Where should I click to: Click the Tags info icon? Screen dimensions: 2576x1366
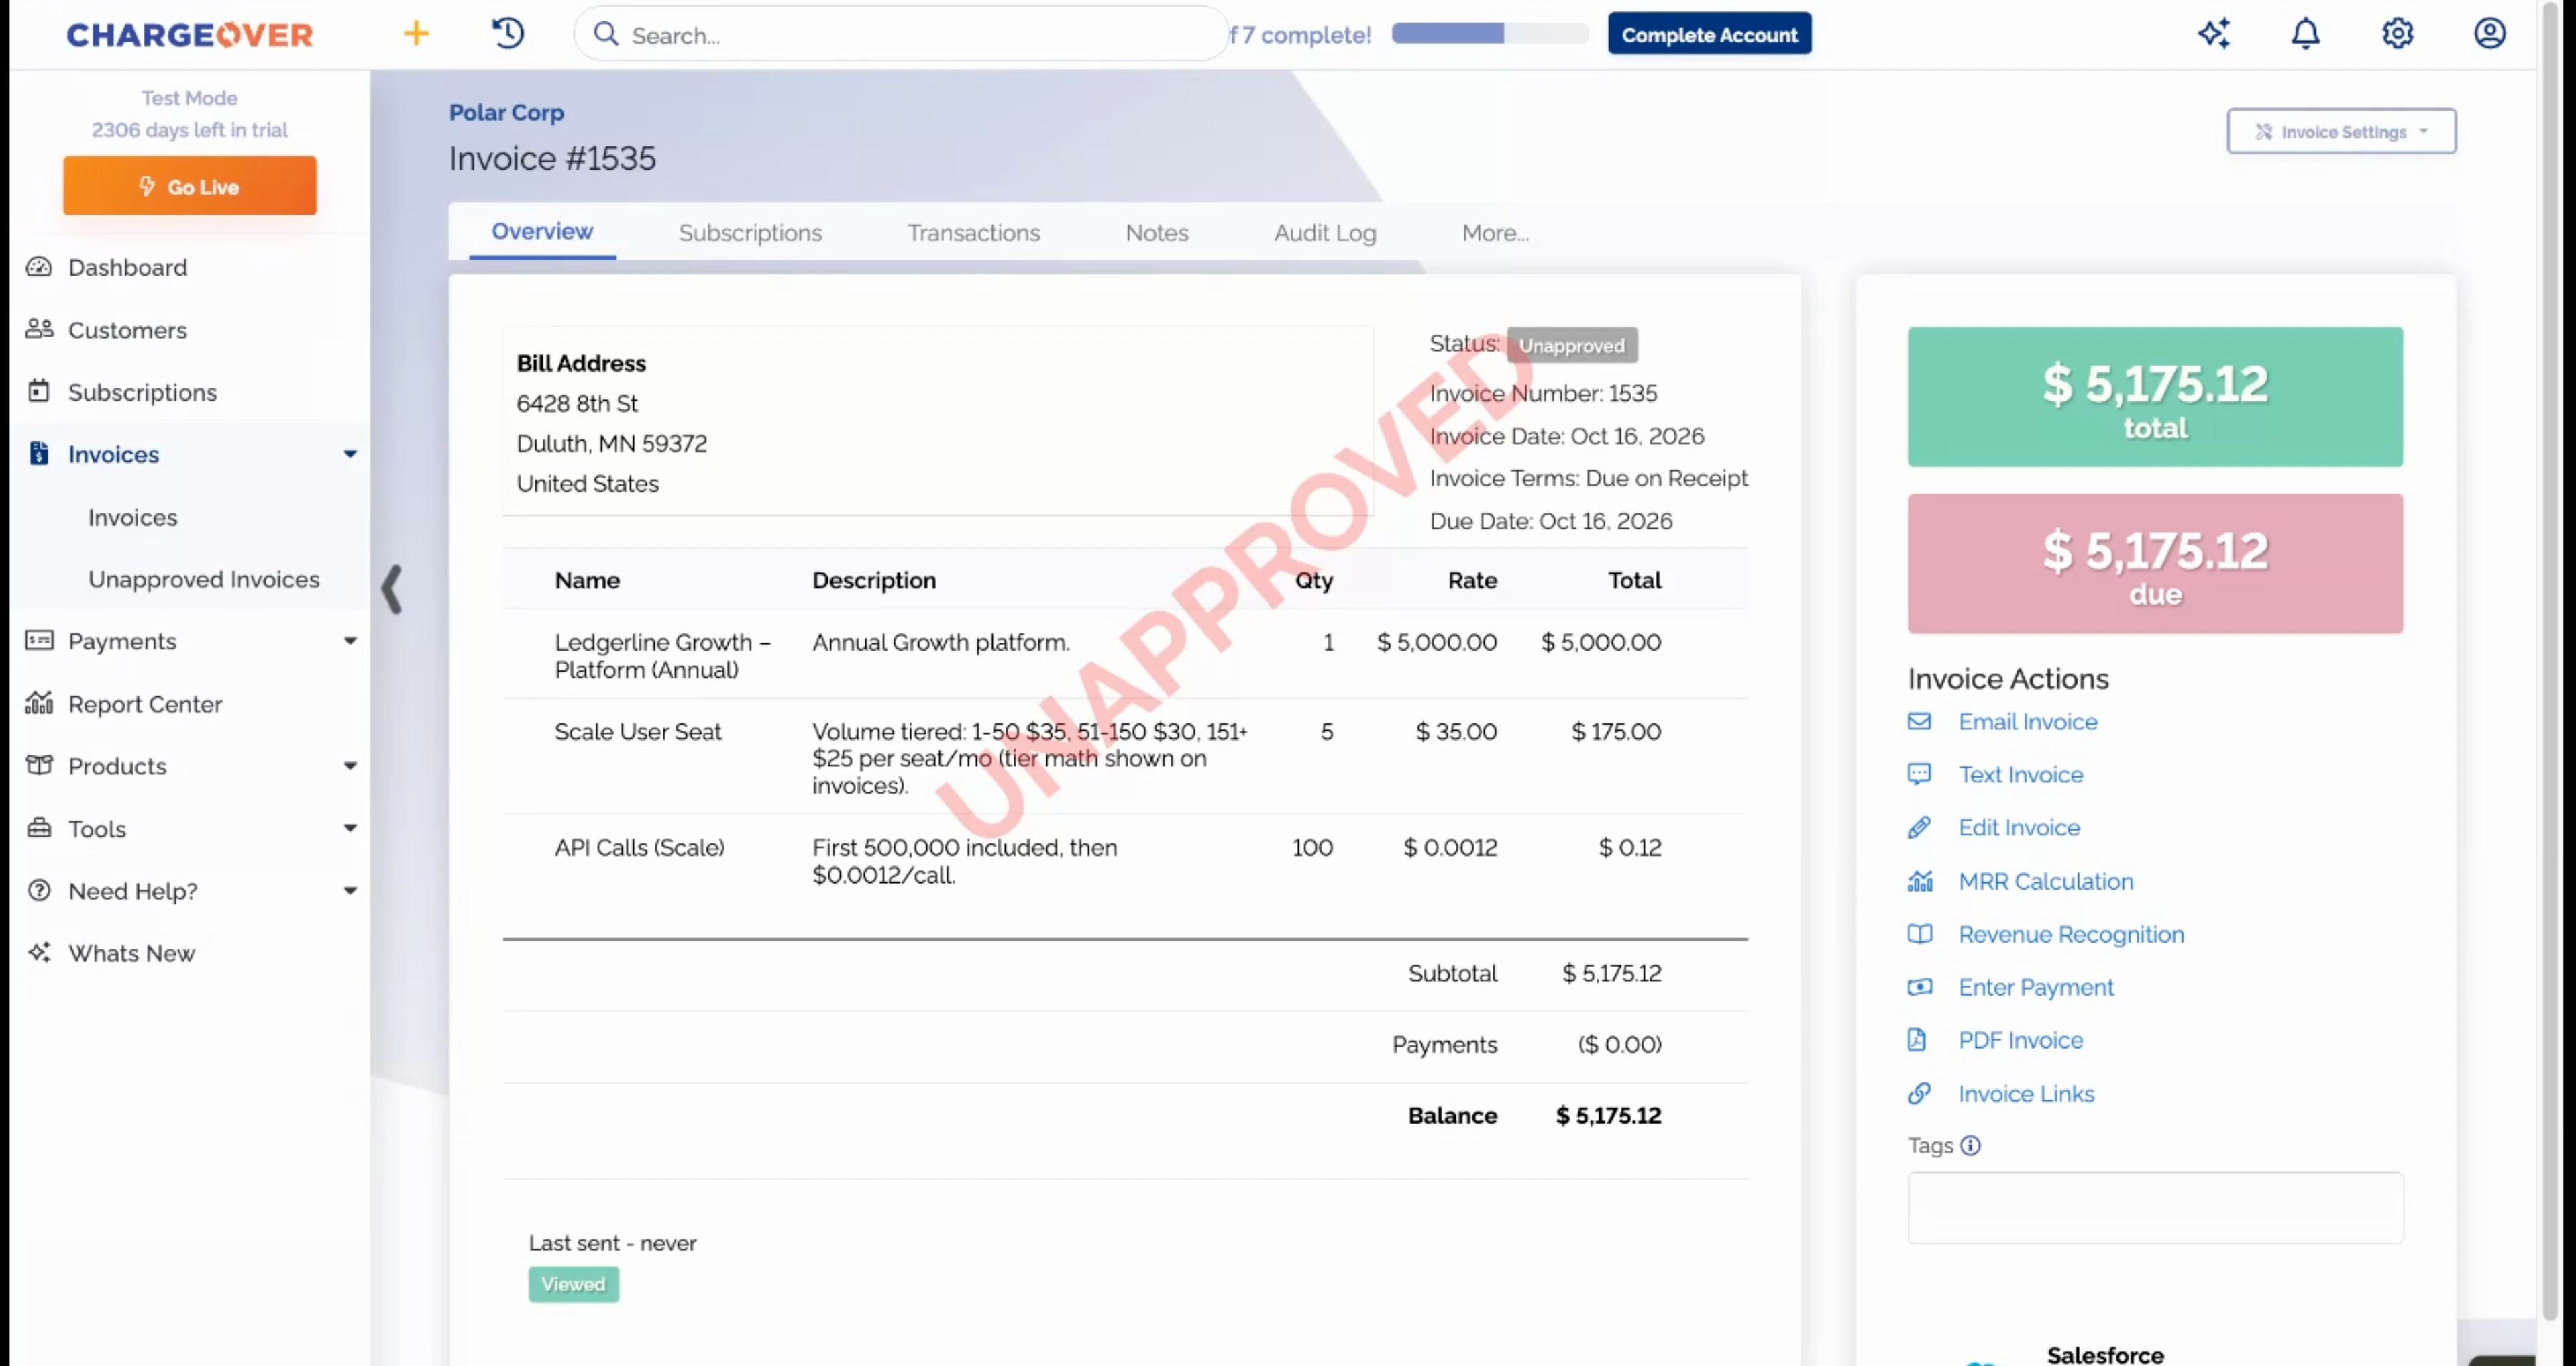pyautogui.click(x=1970, y=1145)
